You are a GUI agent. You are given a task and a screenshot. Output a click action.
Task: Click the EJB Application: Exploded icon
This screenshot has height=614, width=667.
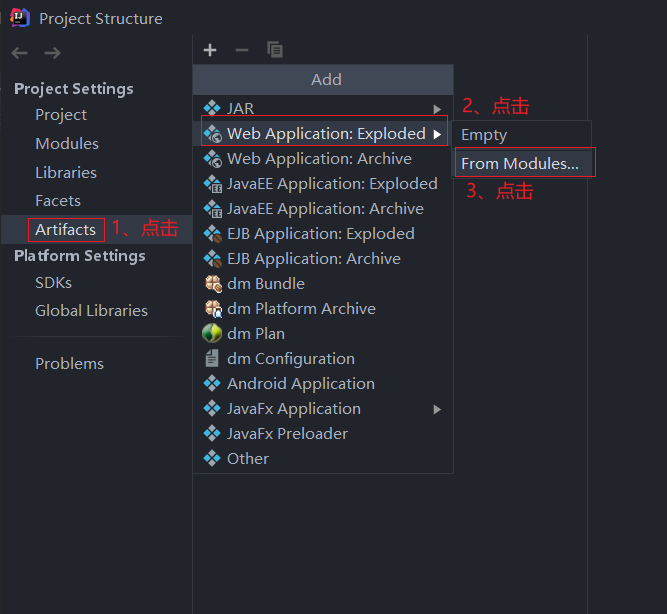[x=212, y=234]
